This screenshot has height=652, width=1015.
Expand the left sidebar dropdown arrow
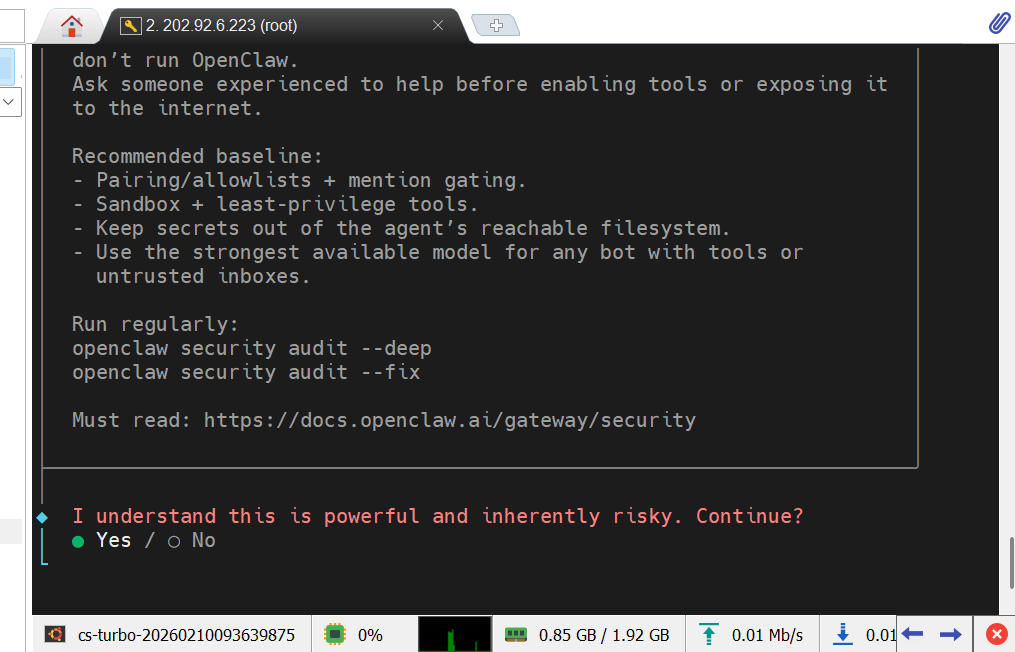coord(9,102)
